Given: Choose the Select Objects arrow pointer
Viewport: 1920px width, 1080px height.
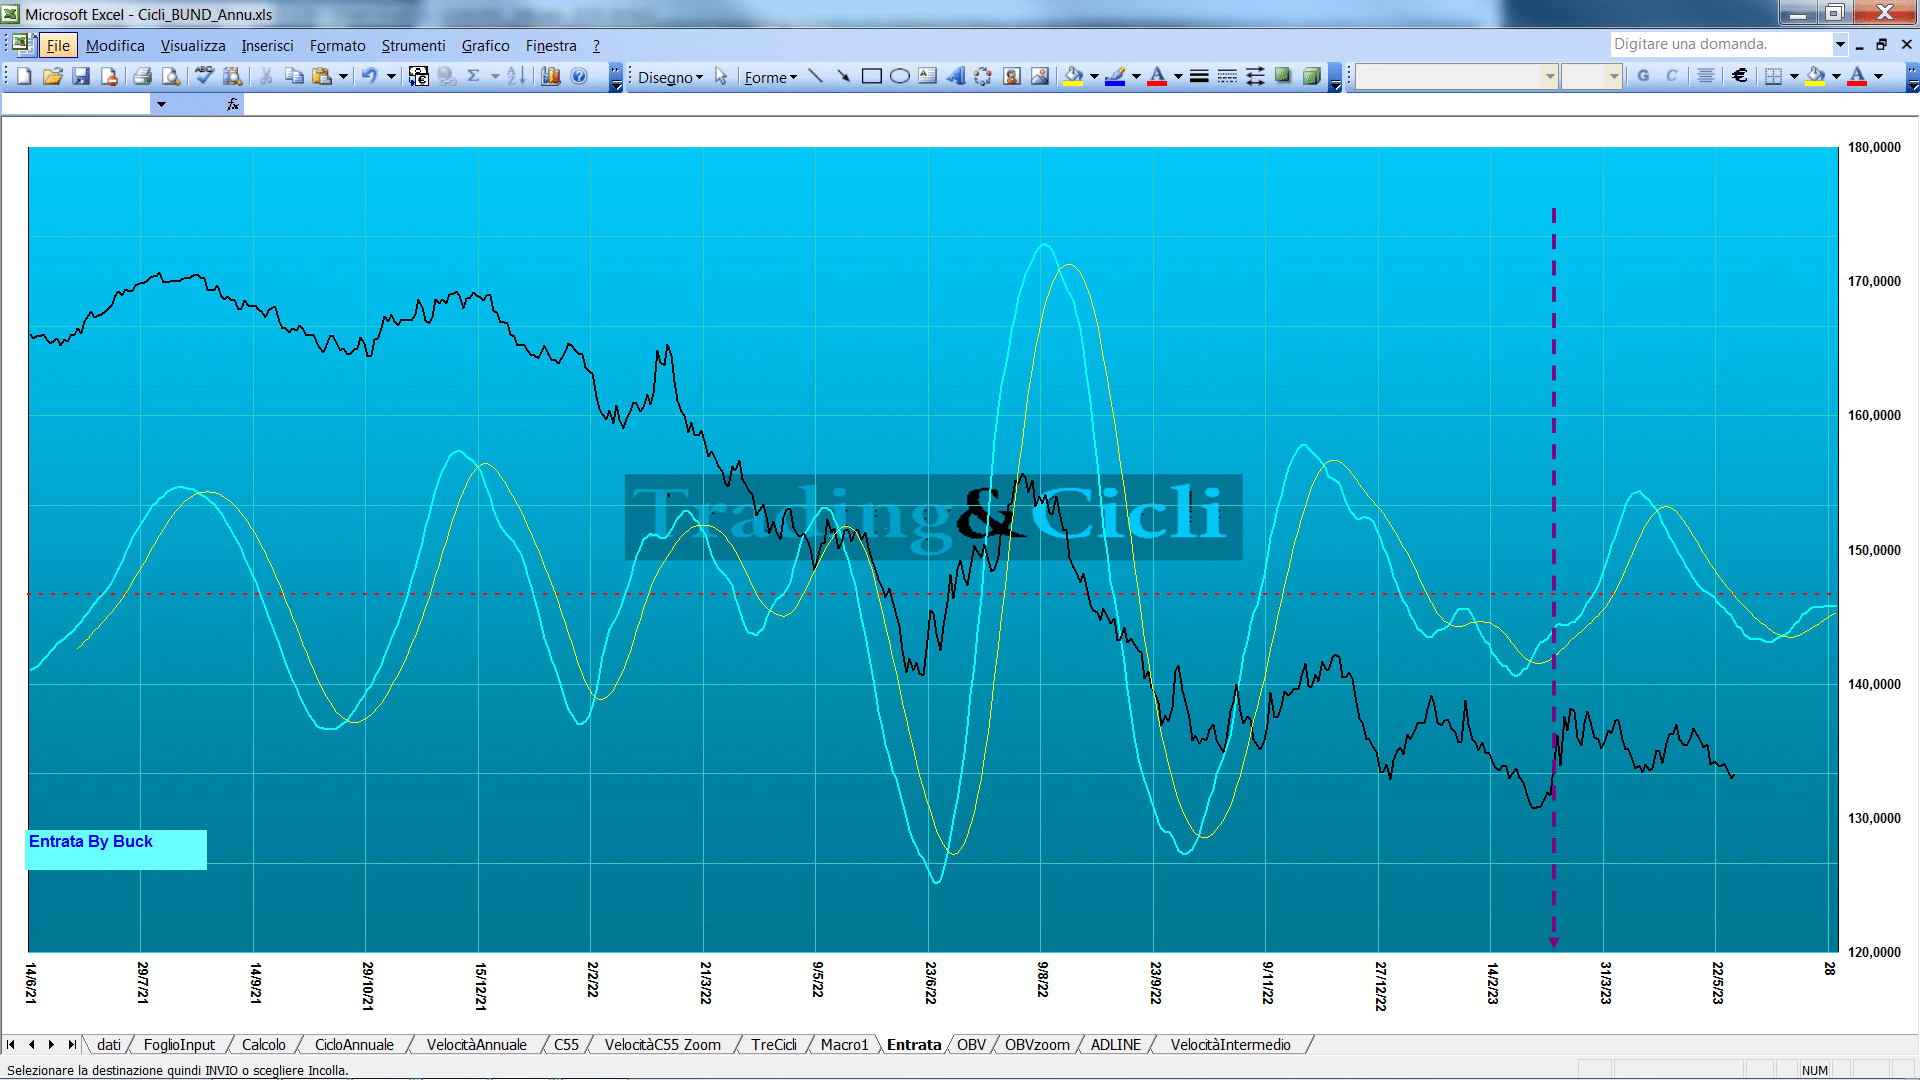Looking at the screenshot, I should 720,76.
